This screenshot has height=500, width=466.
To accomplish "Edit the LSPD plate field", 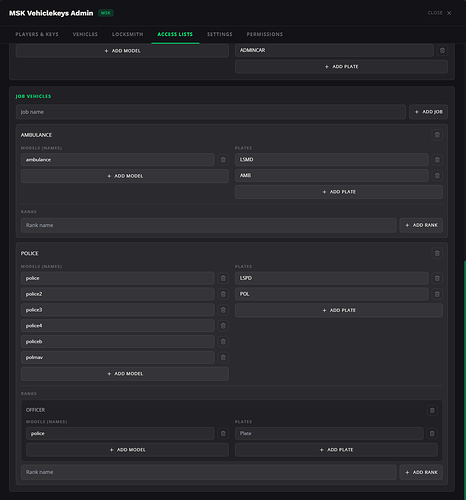I will pos(332,278).
